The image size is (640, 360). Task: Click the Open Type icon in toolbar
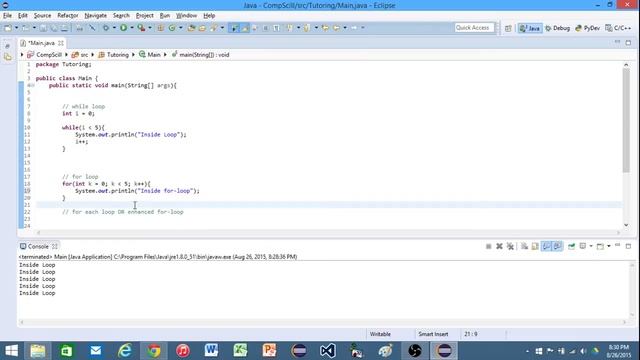[x=191, y=28]
